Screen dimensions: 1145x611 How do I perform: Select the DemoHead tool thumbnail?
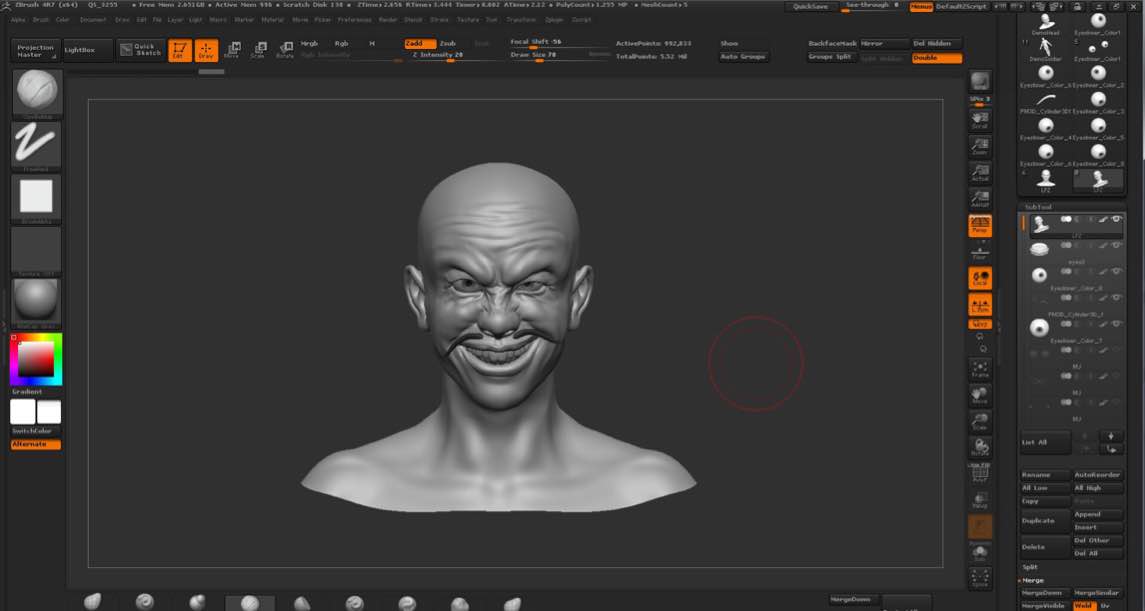[x=1046, y=23]
